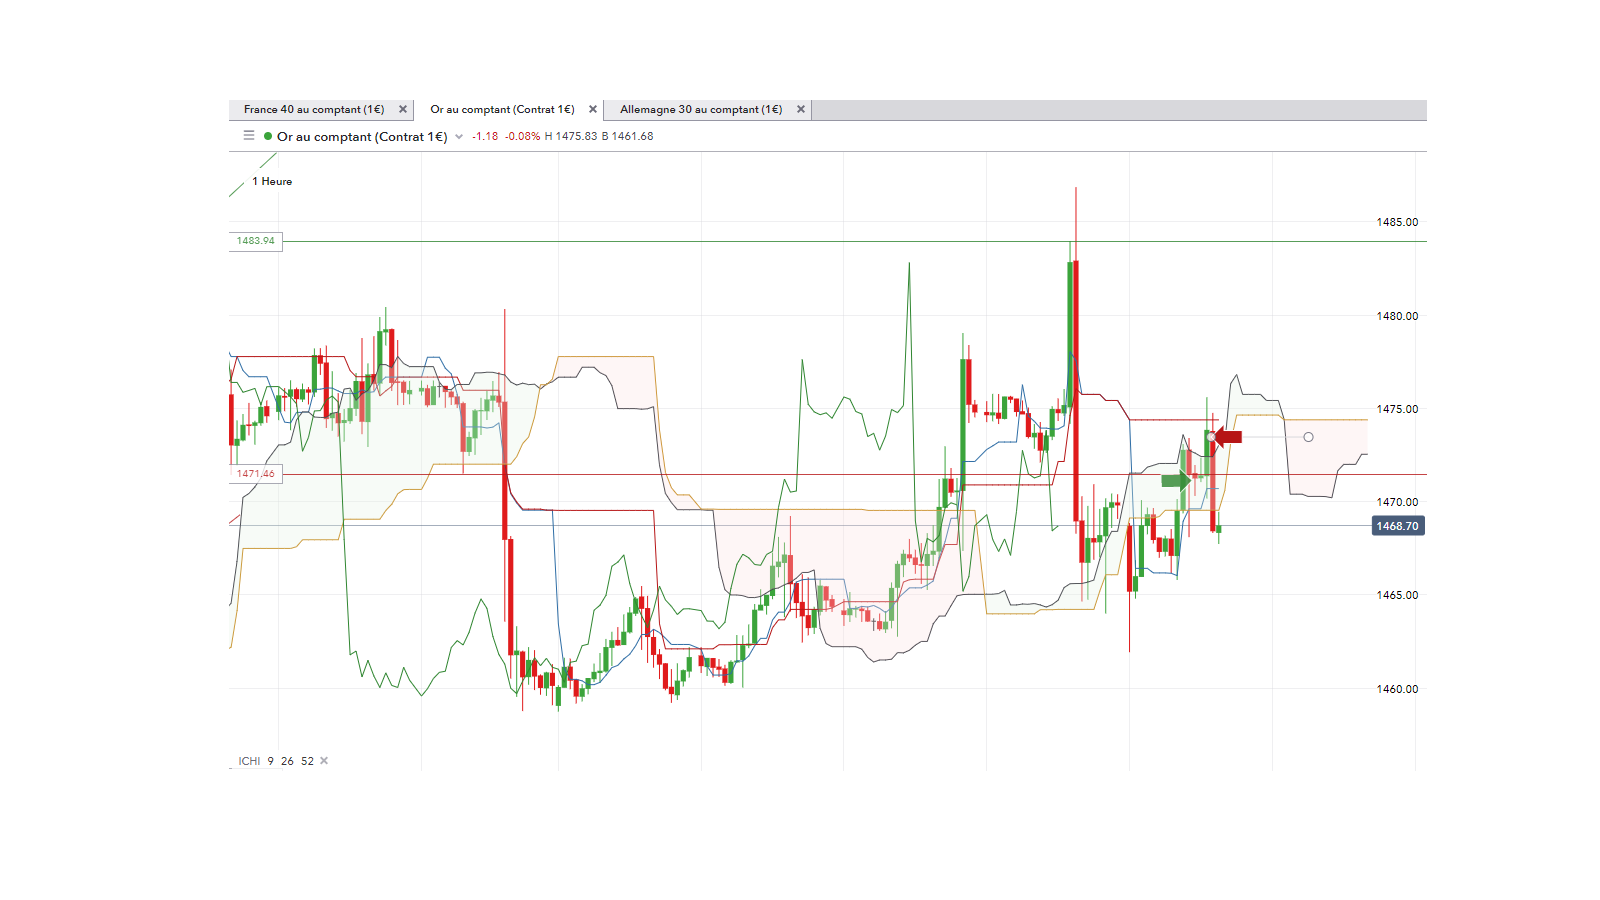Open the hamburger menu beside instrument name
The width and height of the screenshot is (1600, 900).
249,136
